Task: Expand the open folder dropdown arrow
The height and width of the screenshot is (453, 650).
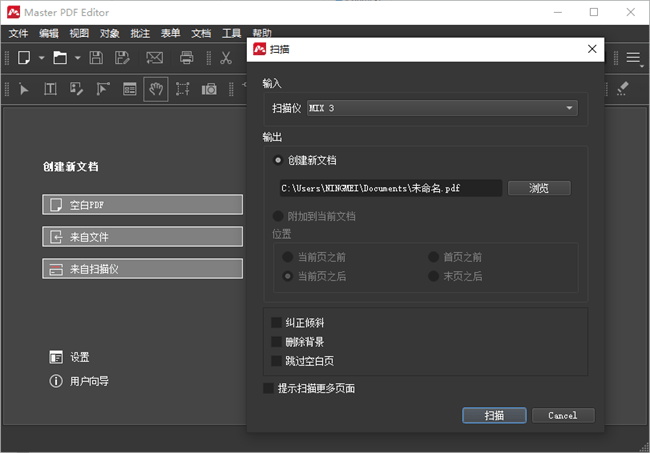Action: pyautogui.click(x=76, y=58)
